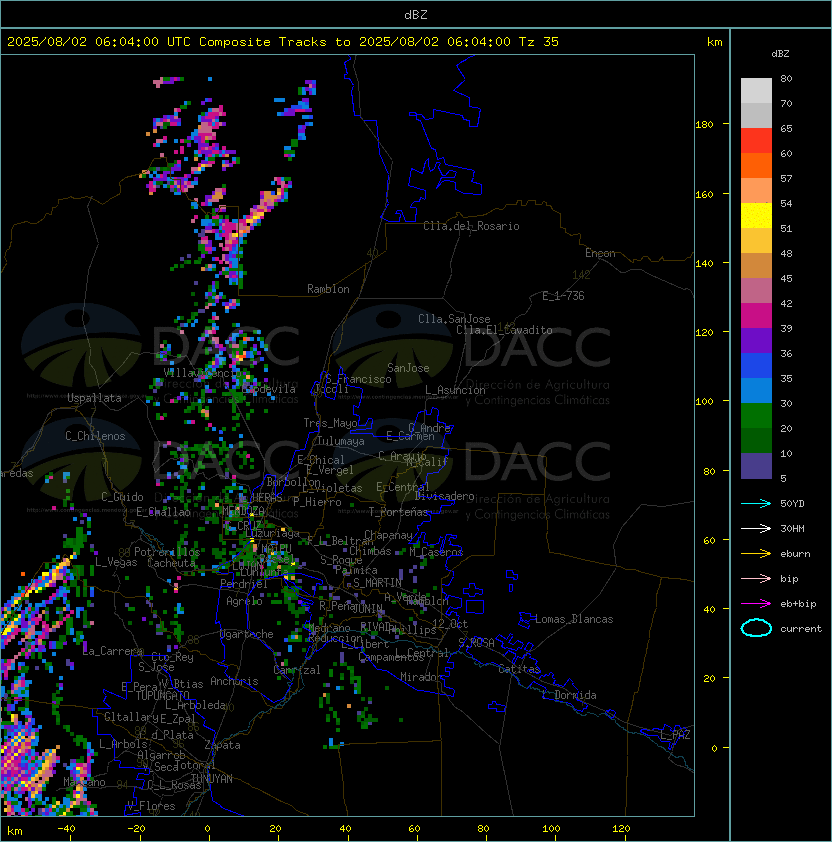This screenshot has width=832, height=842.
Task: Click the 'L_Asuncion' map label
Action: click(455, 390)
